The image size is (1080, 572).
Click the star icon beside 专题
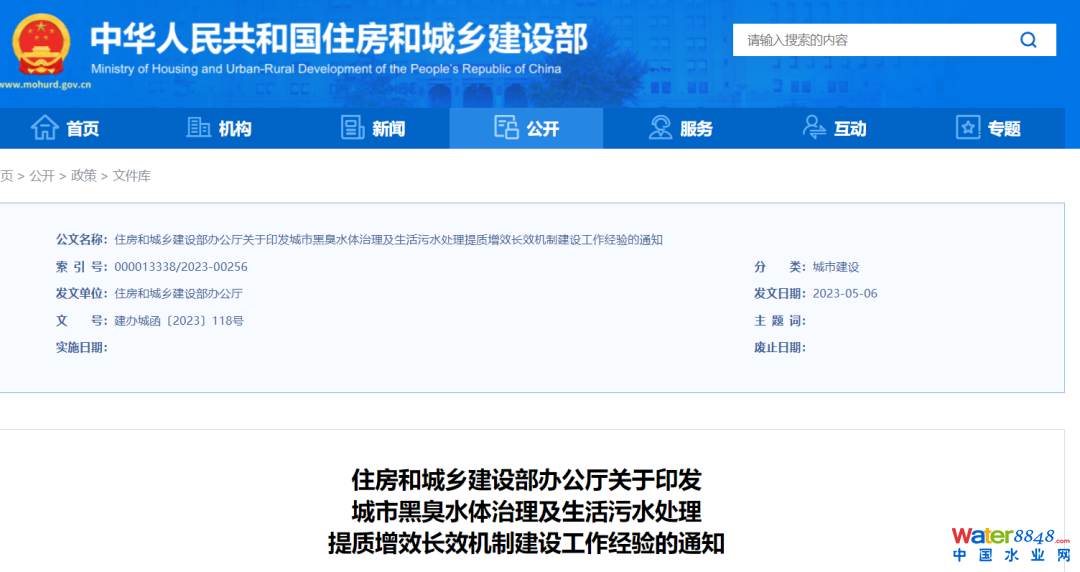point(967,128)
